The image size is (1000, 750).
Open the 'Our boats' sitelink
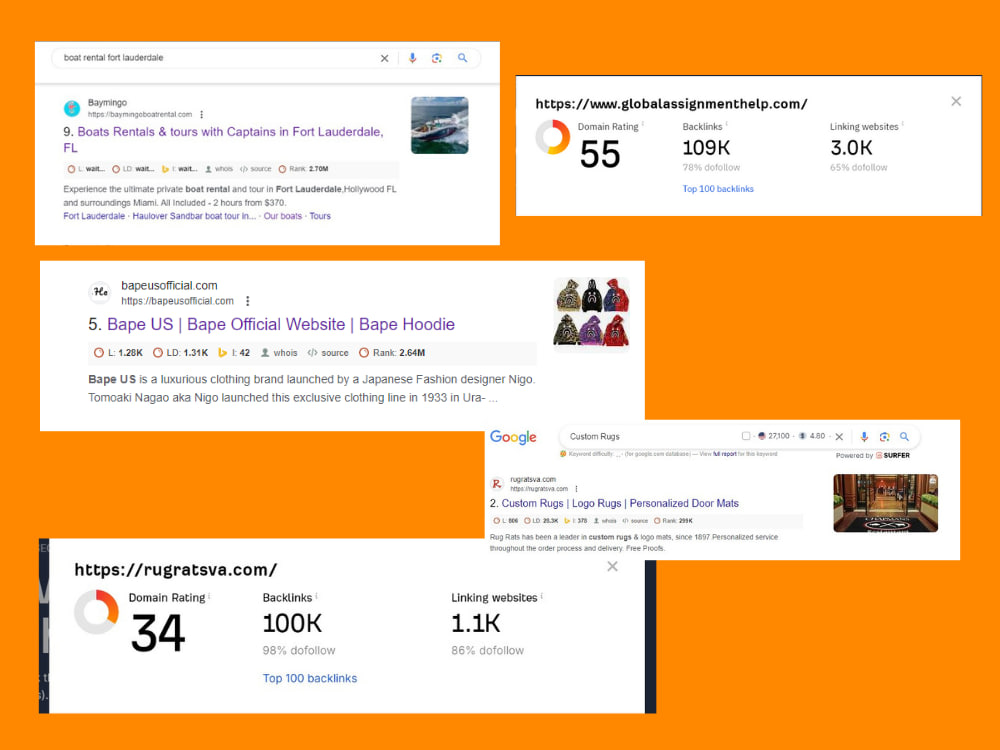[283, 216]
